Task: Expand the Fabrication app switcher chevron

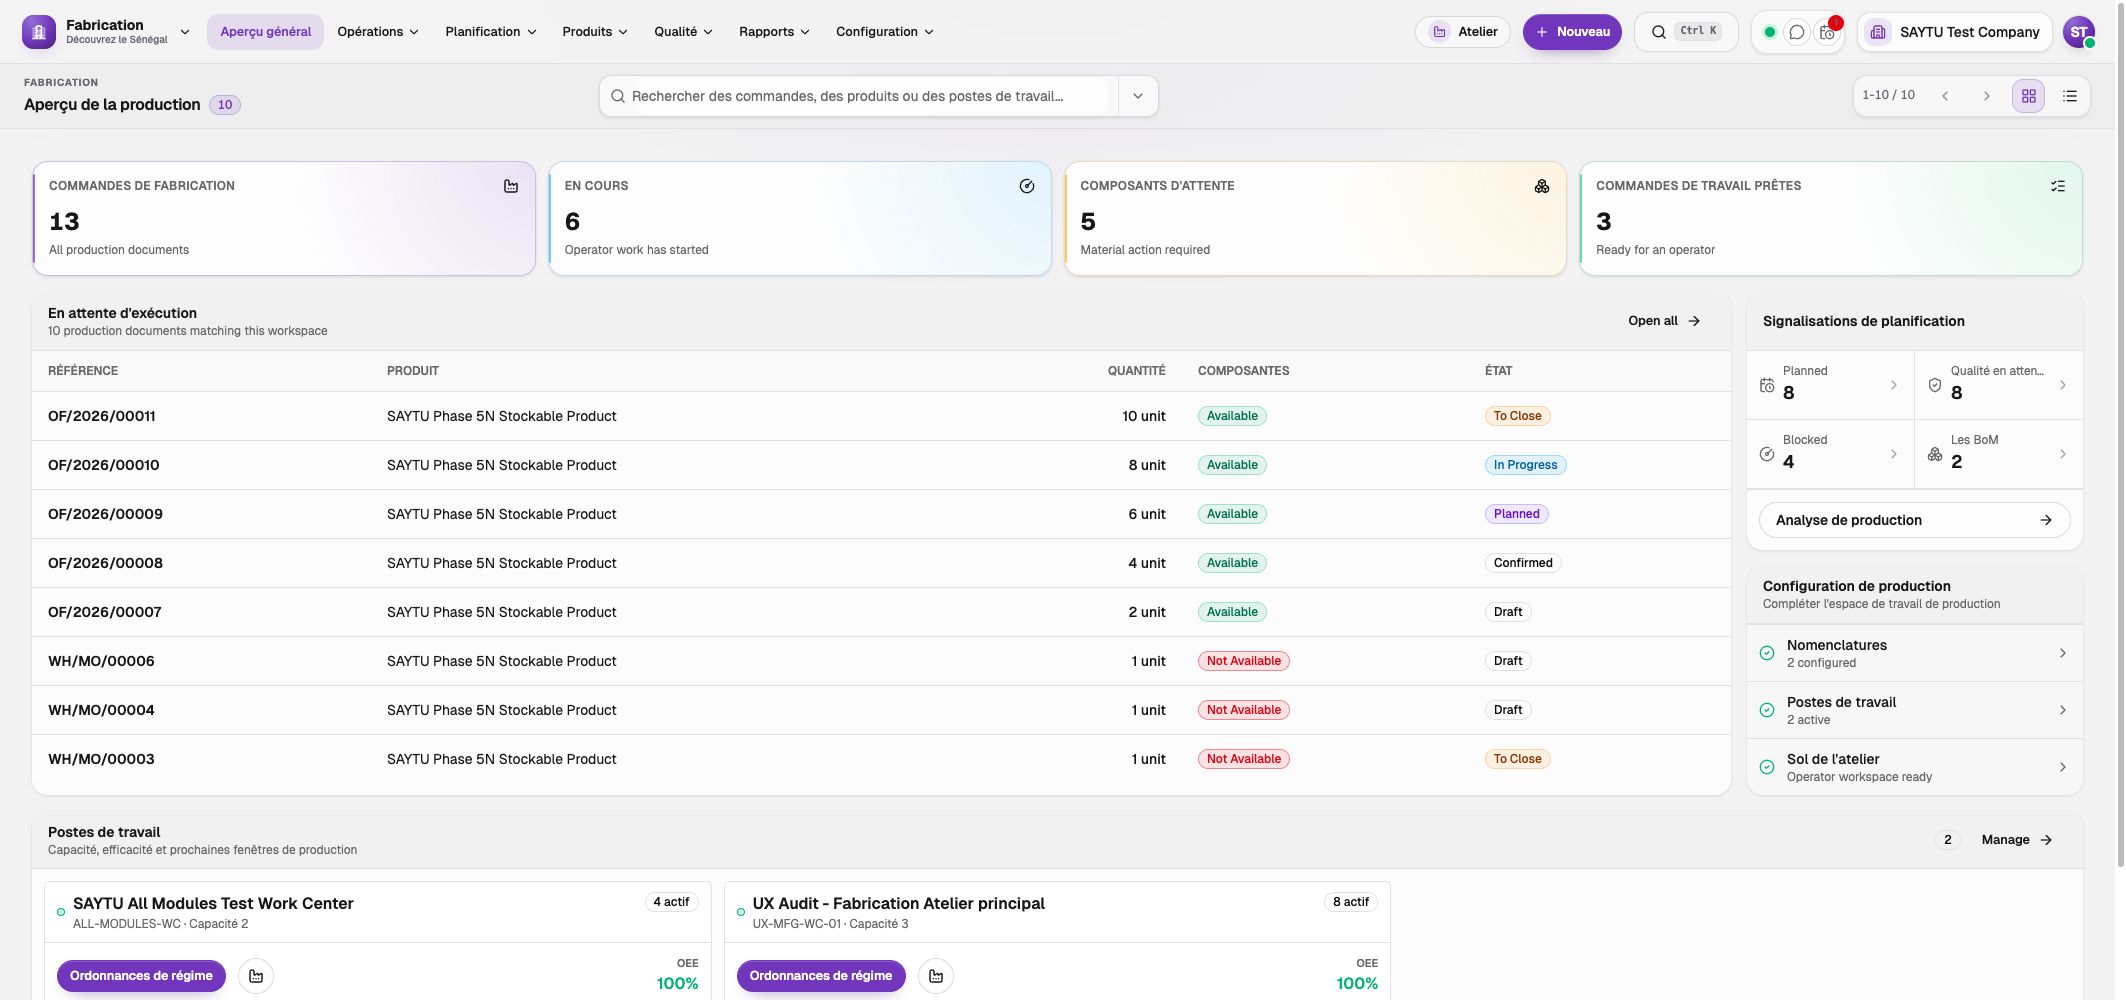Action: pyautogui.click(x=185, y=32)
